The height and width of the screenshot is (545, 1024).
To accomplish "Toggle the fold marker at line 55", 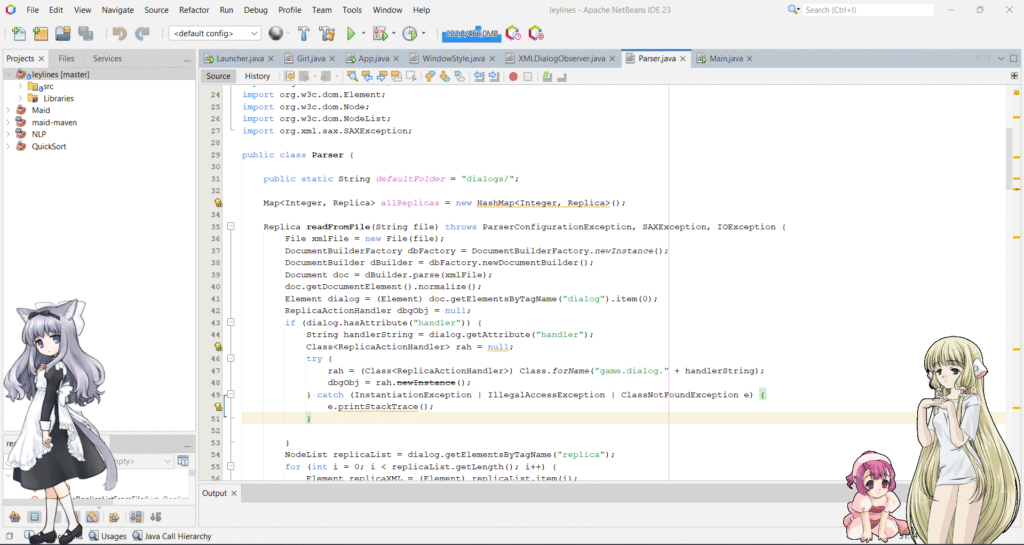I will tap(230, 467).
